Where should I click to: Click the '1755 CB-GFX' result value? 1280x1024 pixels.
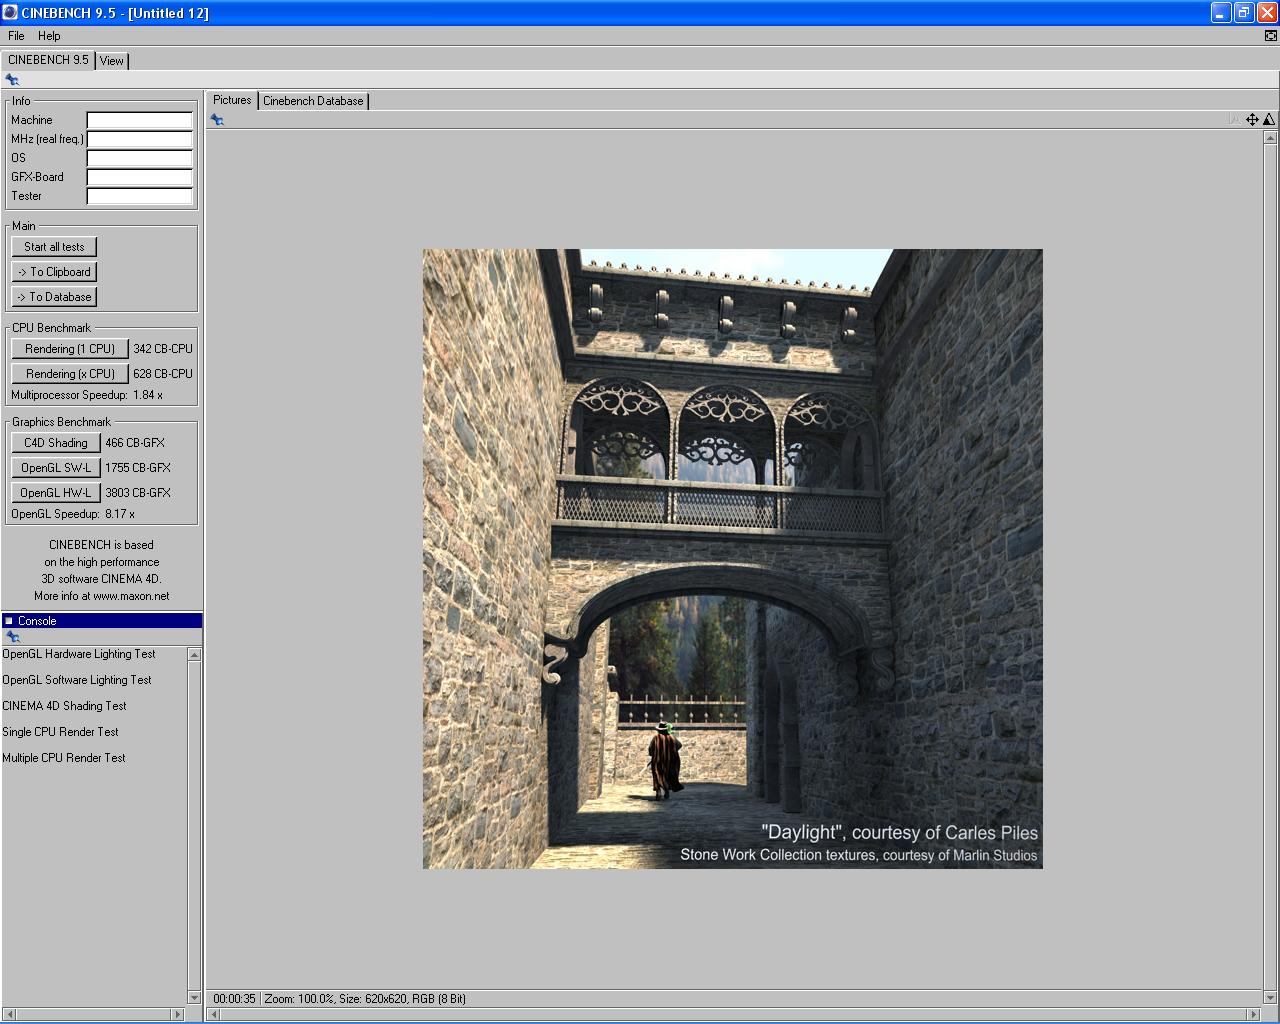(138, 468)
